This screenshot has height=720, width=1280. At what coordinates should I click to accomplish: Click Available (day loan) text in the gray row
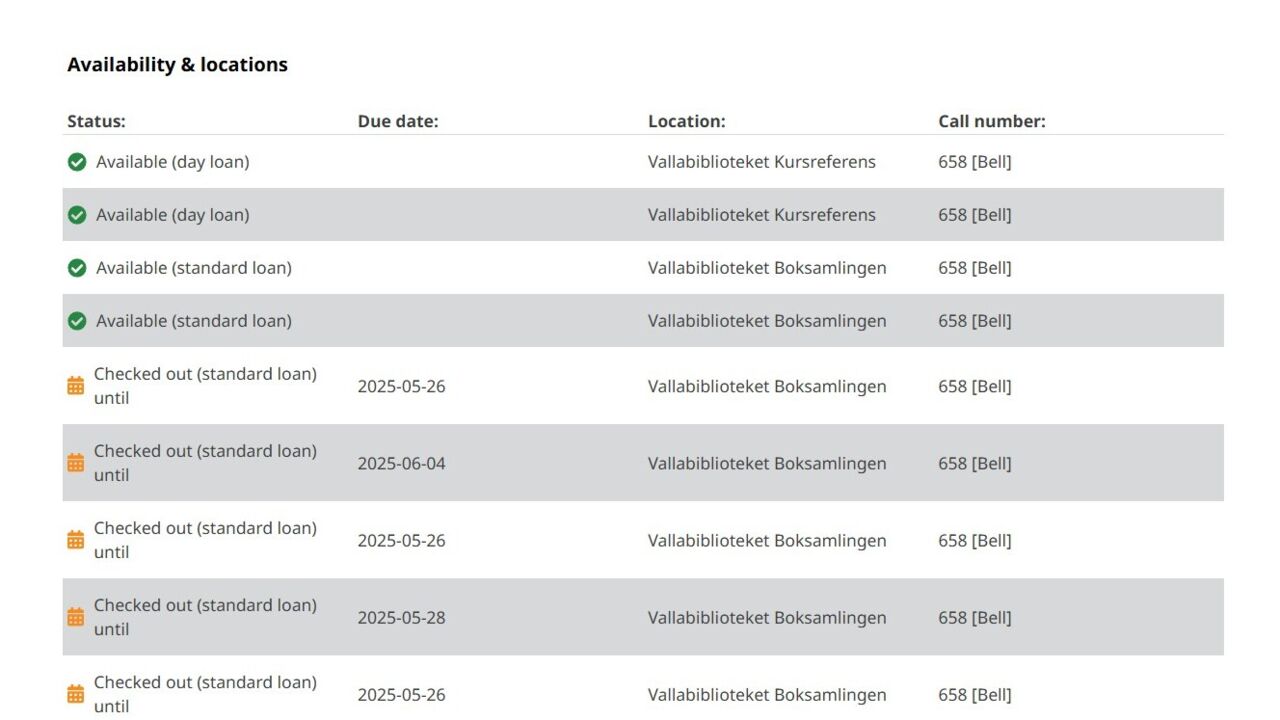(172, 215)
